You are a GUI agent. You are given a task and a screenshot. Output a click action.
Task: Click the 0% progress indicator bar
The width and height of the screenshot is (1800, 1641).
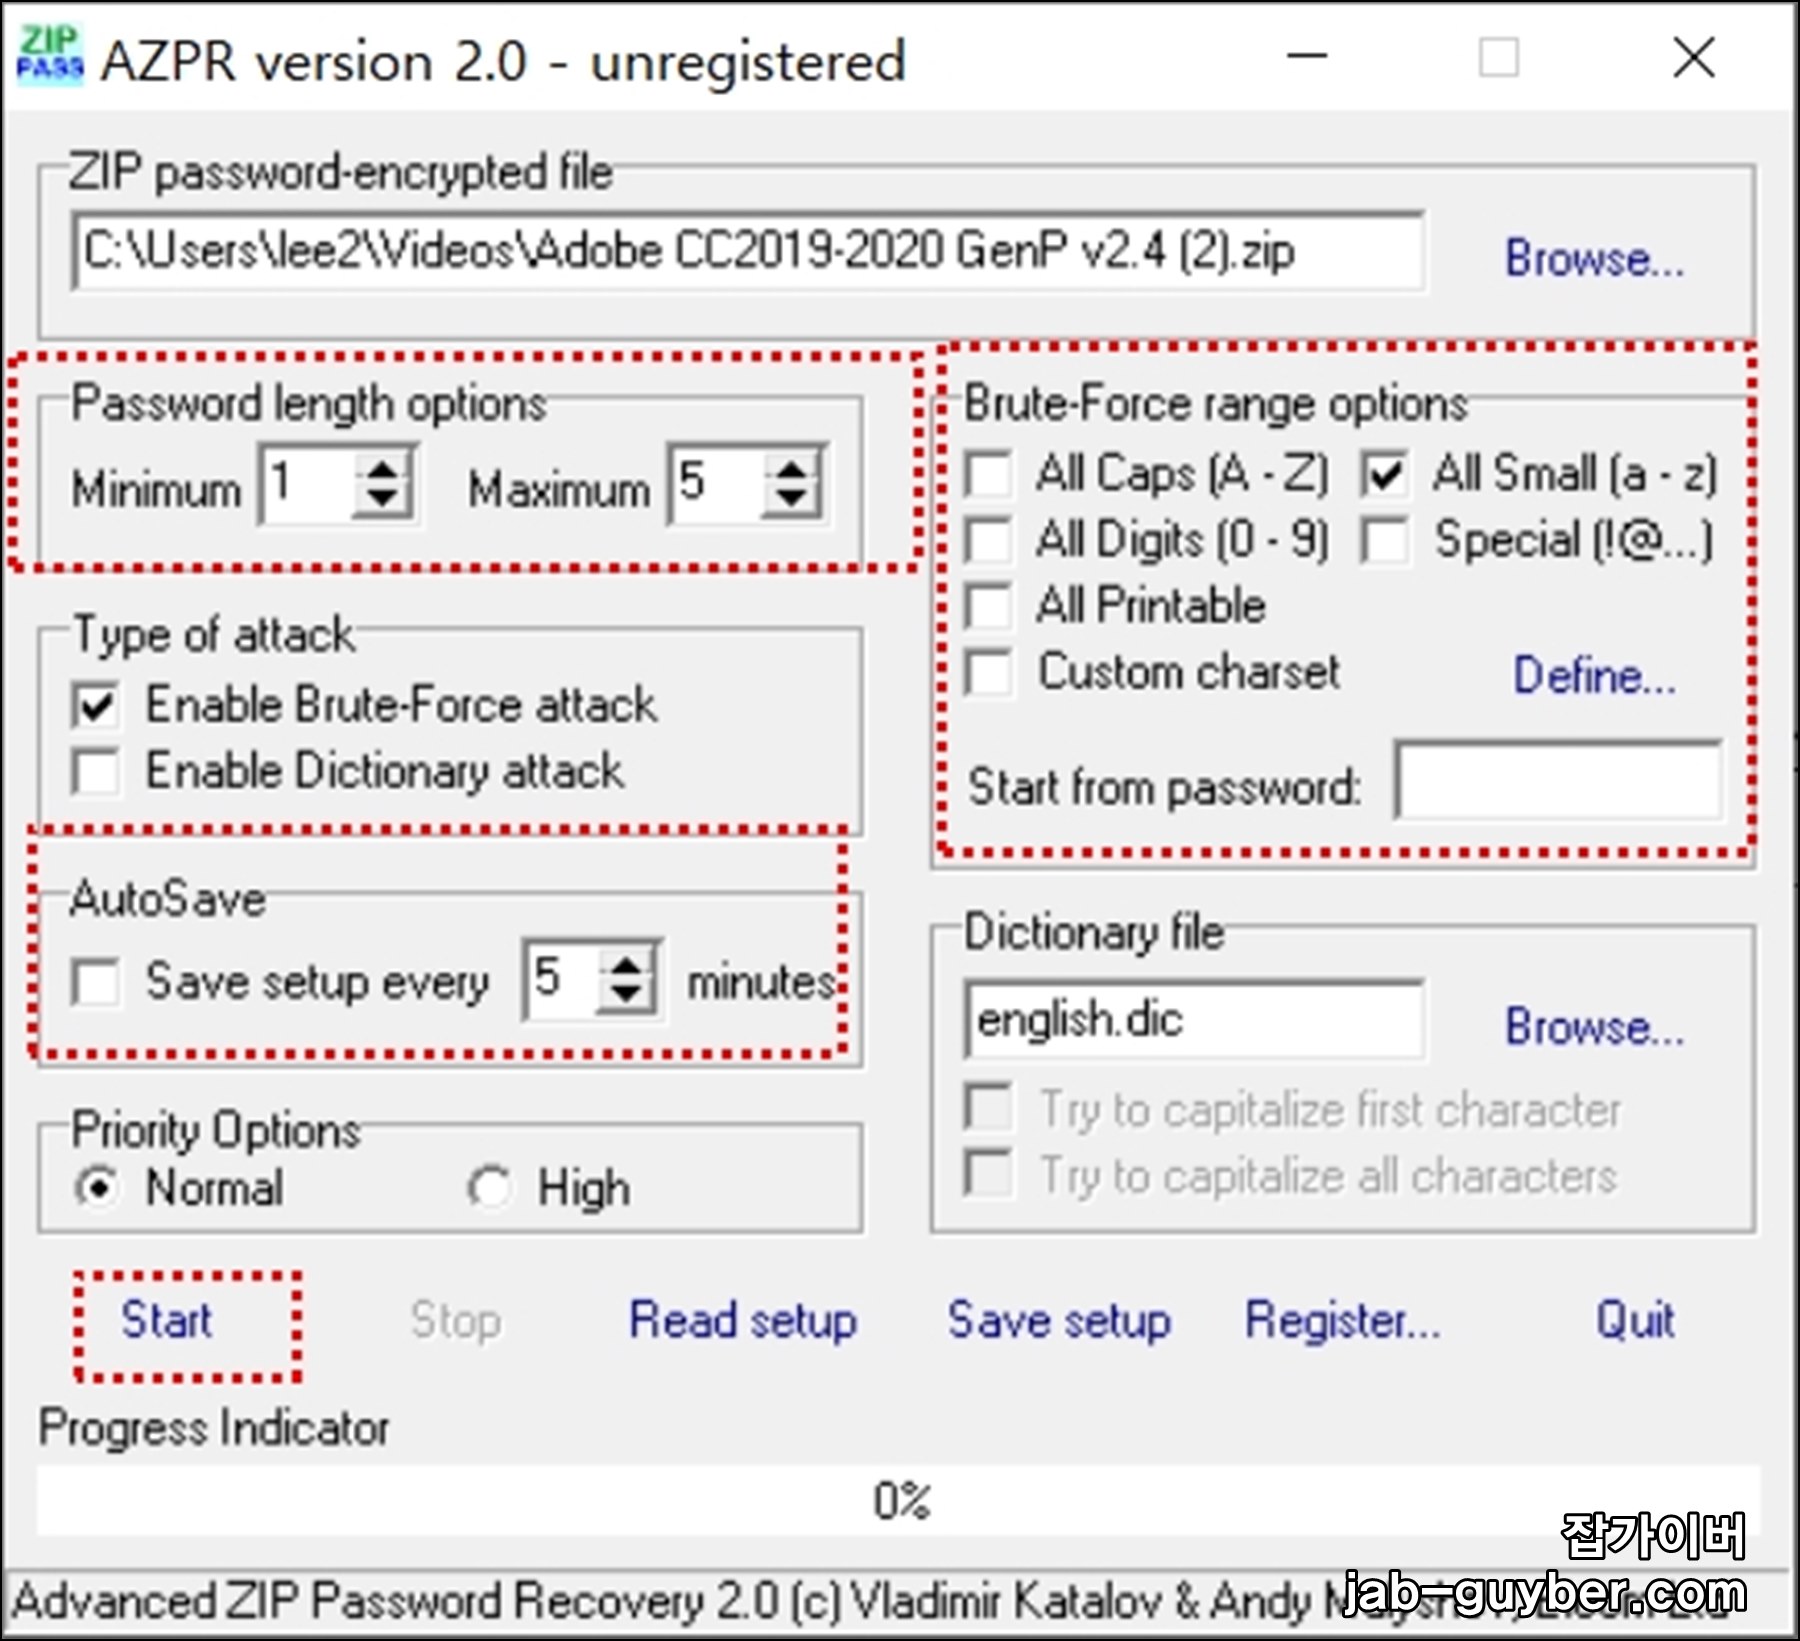pyautogui.click(x=898, y=1500)
